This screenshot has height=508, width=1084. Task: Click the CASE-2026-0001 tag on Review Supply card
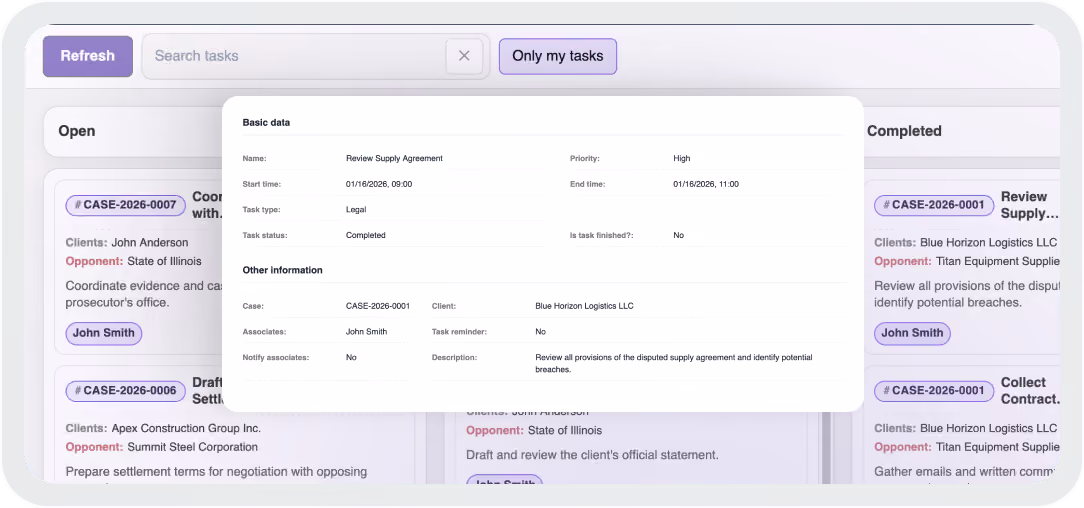[x=934, y=205]
